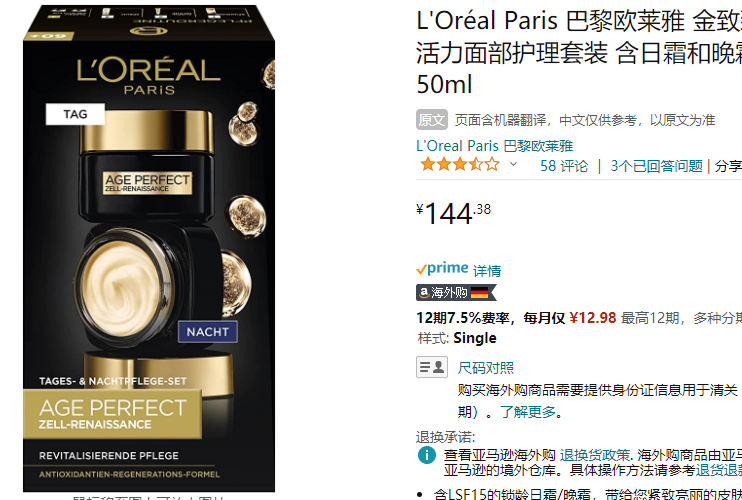Click the L'Oréal product box image

tap(149, 248)
